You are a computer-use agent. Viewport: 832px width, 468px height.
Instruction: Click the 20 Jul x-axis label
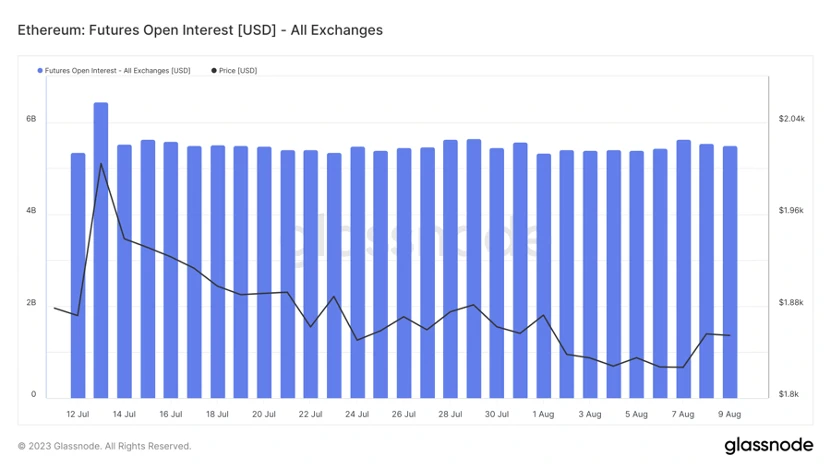pyautogui.click(x=264, y=414)
